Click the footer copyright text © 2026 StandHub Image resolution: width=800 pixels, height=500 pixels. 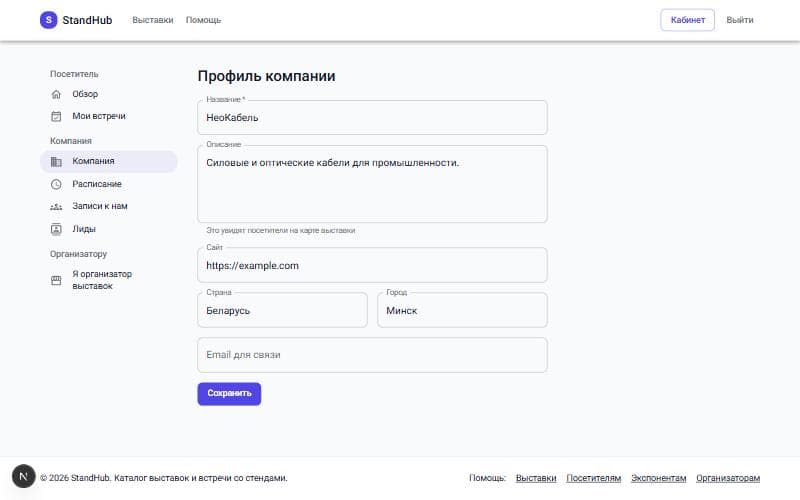click(x=164, y=478)
